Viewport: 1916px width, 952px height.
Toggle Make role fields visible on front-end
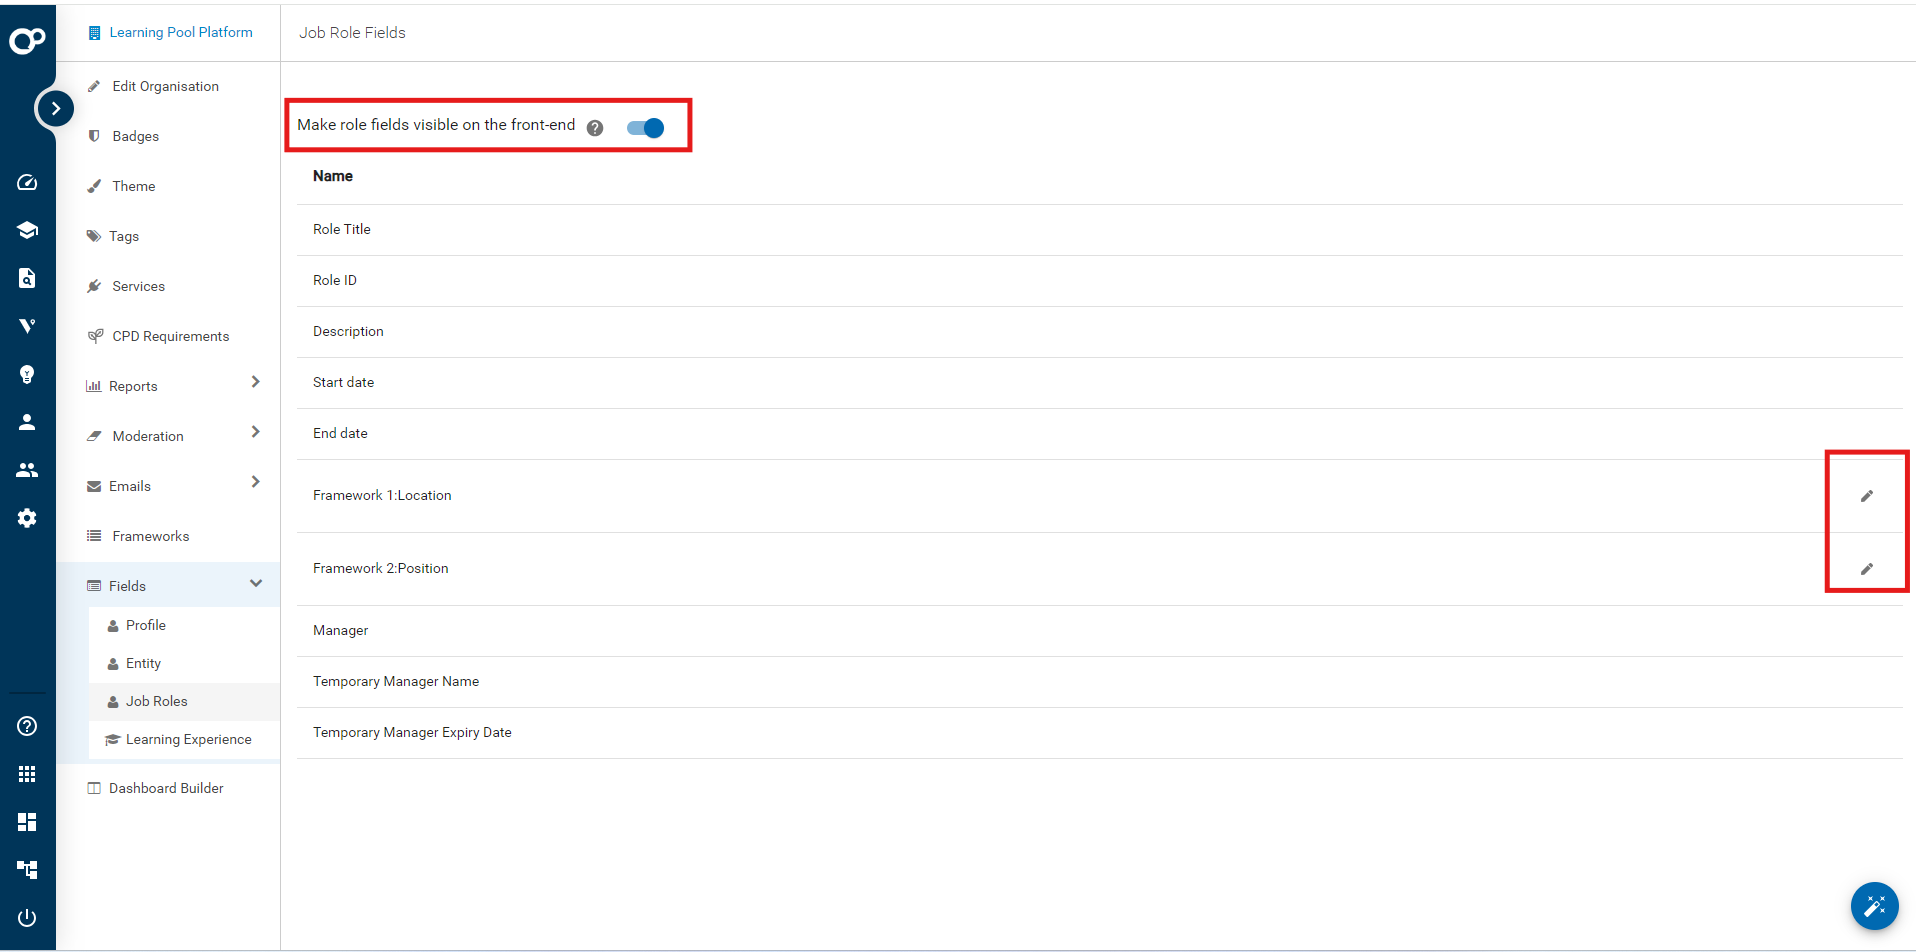coord(646,128)
